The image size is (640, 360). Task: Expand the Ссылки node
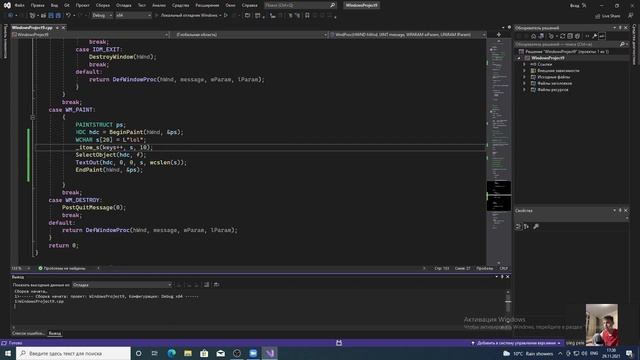[524, 64]
